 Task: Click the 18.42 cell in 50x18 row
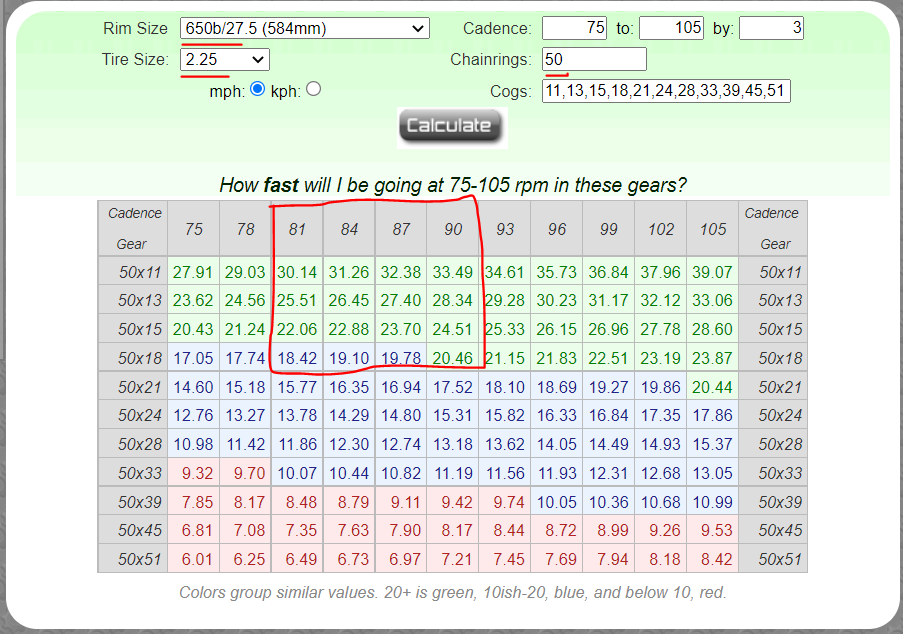click(297, 358)
